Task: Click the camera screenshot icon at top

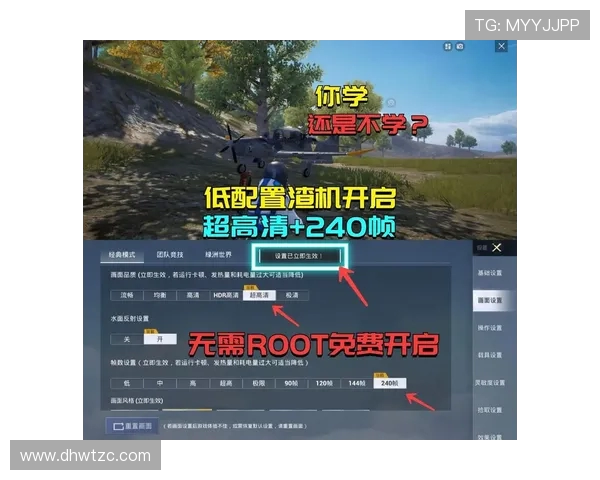Action: [x=460, y=47]
